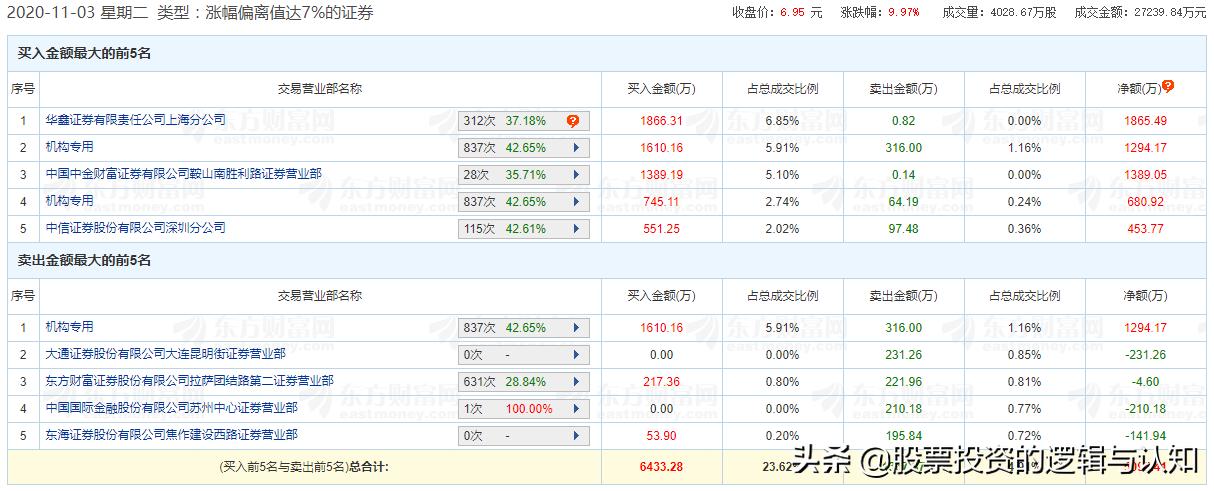
Task: Click the net amount -141.94
Action: [1145, 436]
